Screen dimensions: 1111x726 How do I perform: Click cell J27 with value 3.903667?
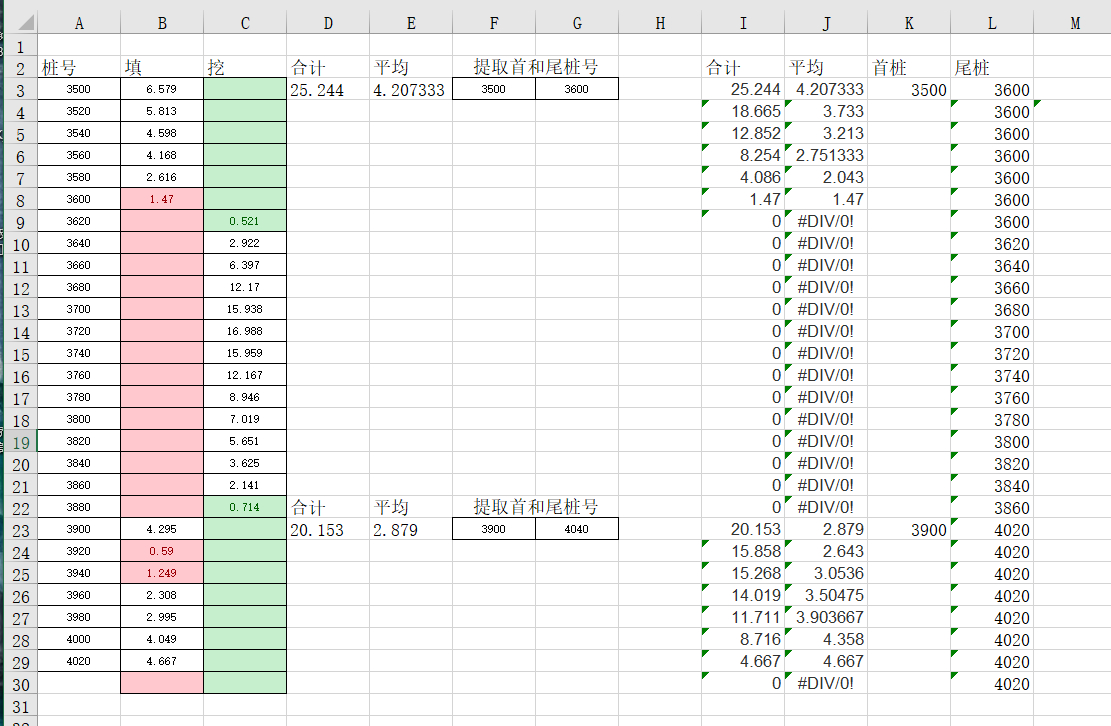coord(825,617)
